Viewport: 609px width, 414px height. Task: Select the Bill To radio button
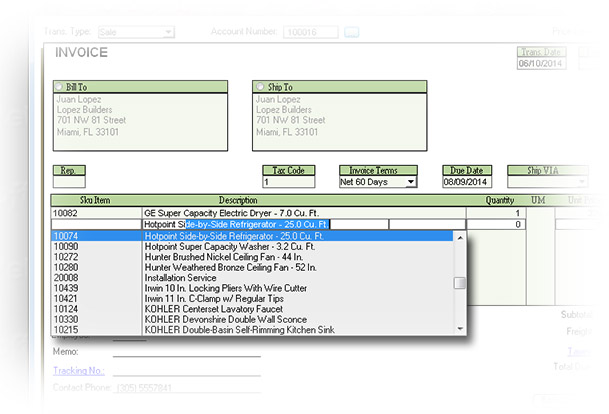[x=59, y=87]
